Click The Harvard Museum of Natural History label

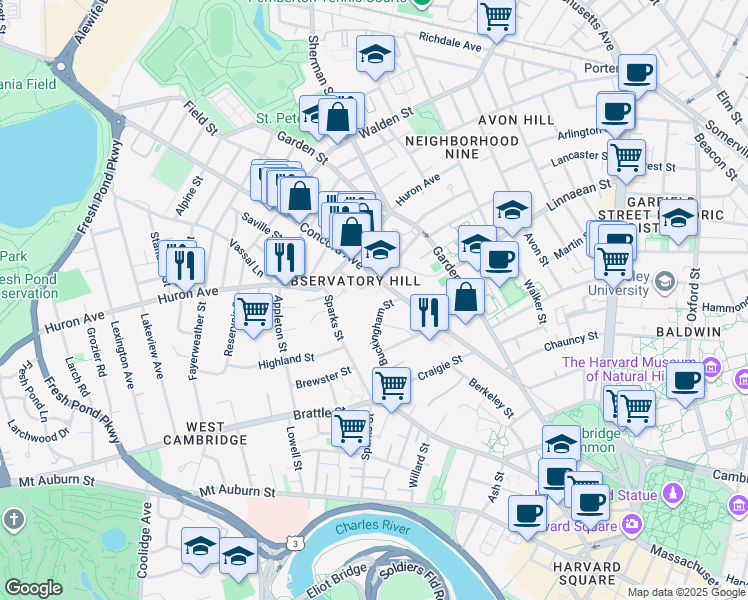[x=629, y=369]
